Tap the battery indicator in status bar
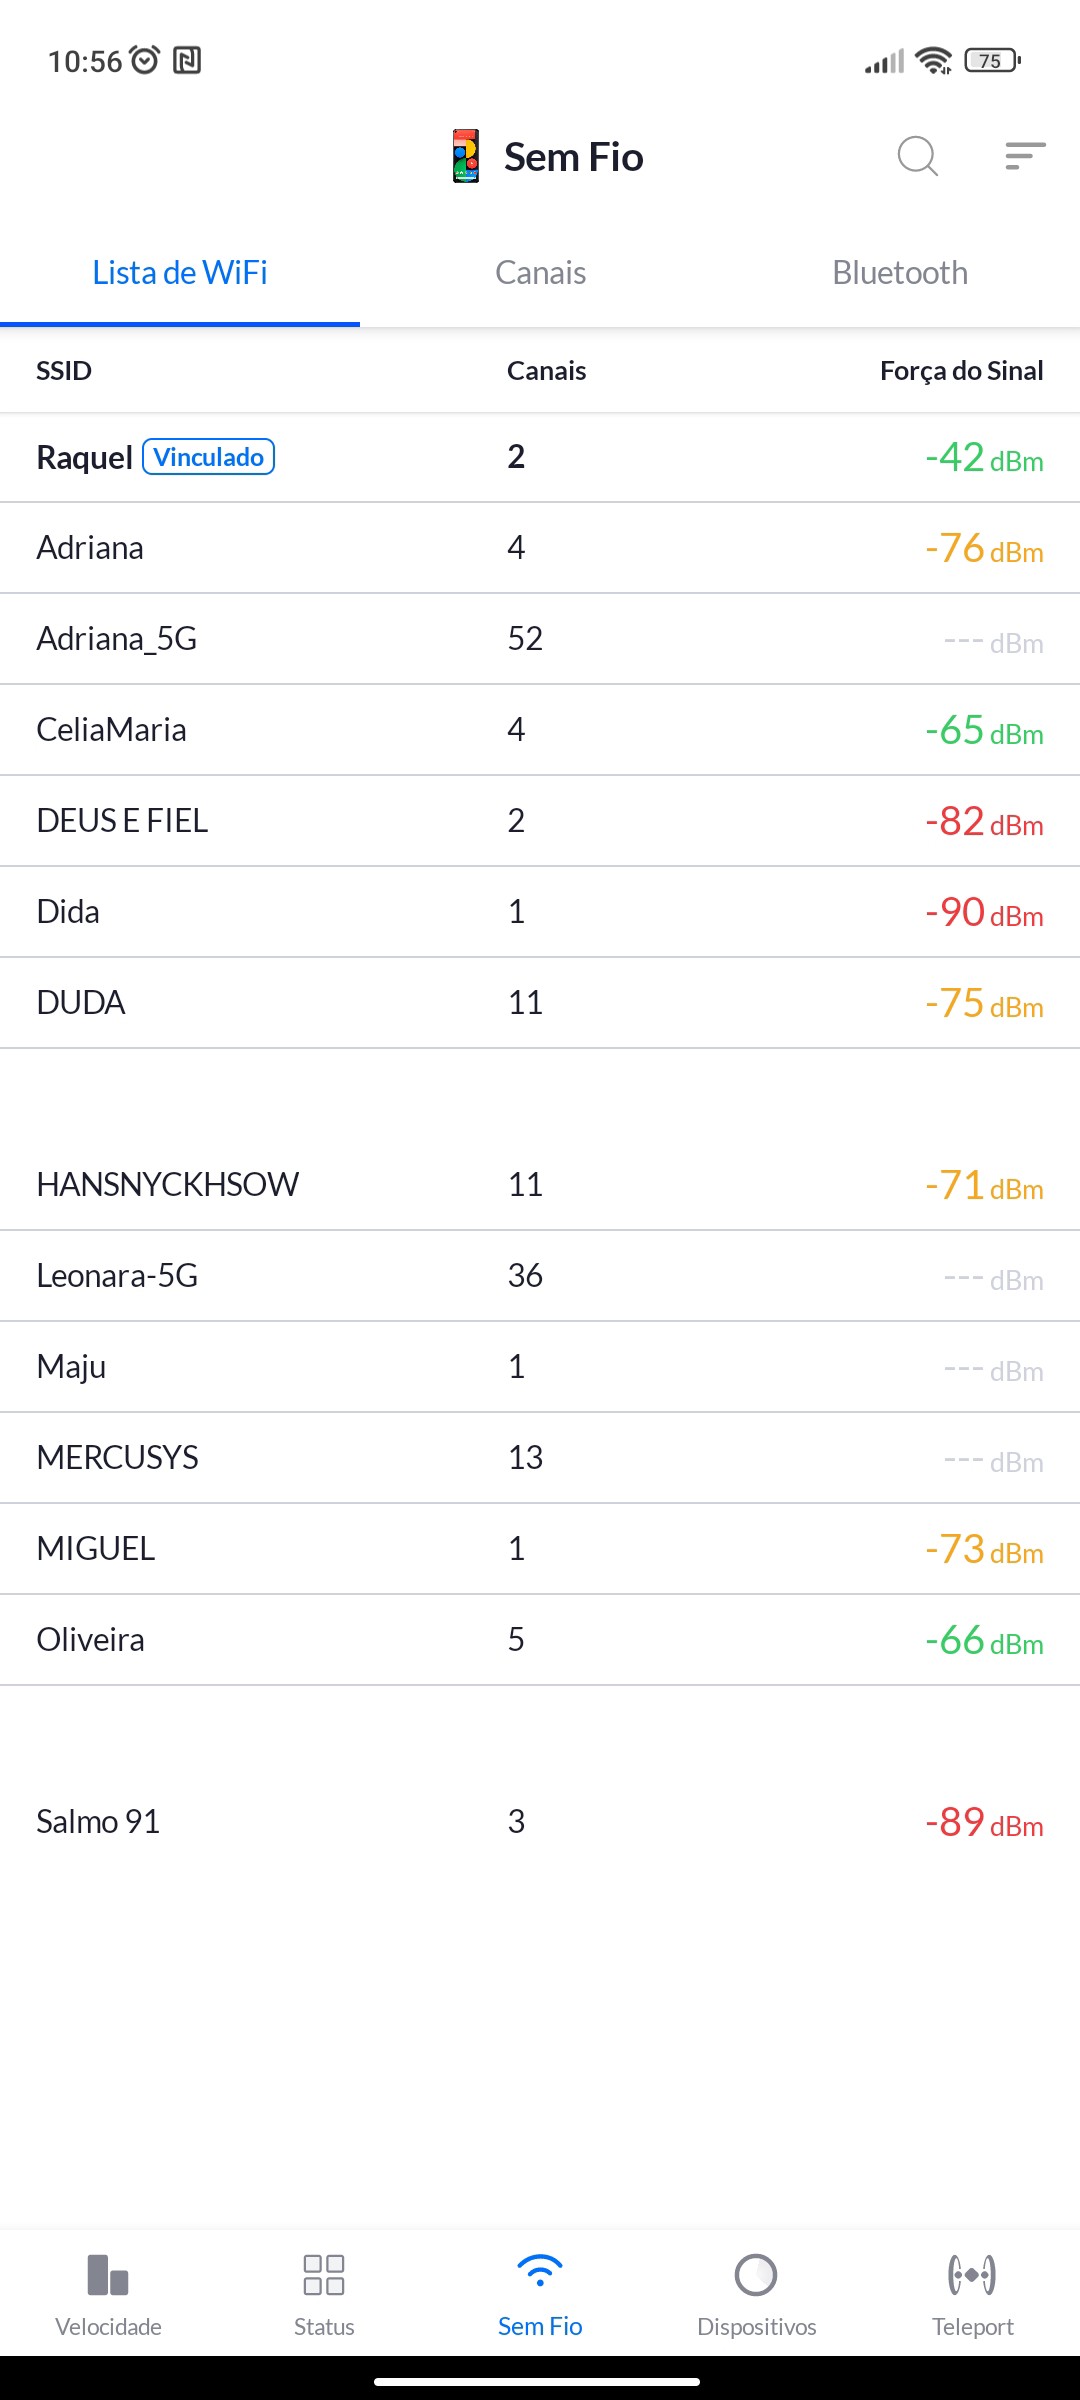The image size is (1080, 2400). (991, 61)
